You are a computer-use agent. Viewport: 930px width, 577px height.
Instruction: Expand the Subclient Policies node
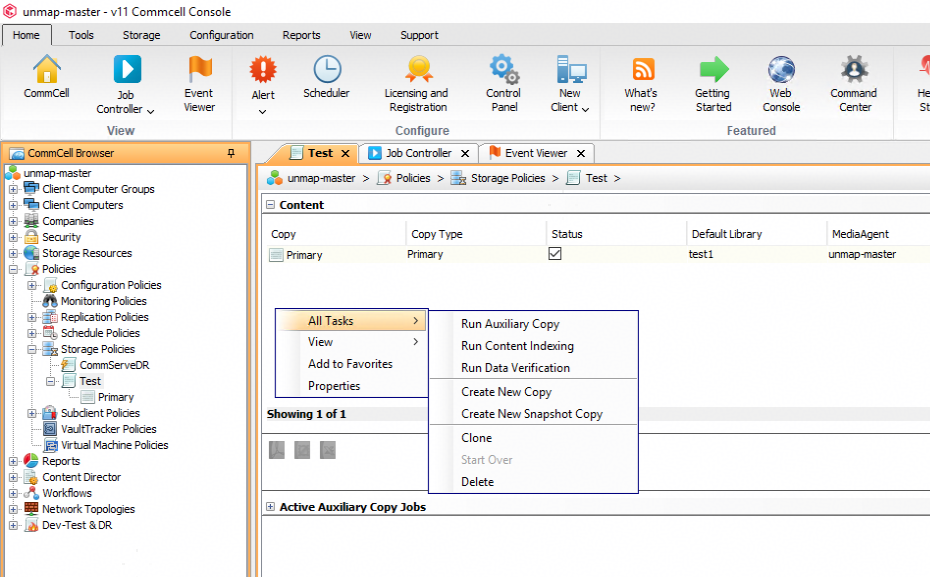32,413
